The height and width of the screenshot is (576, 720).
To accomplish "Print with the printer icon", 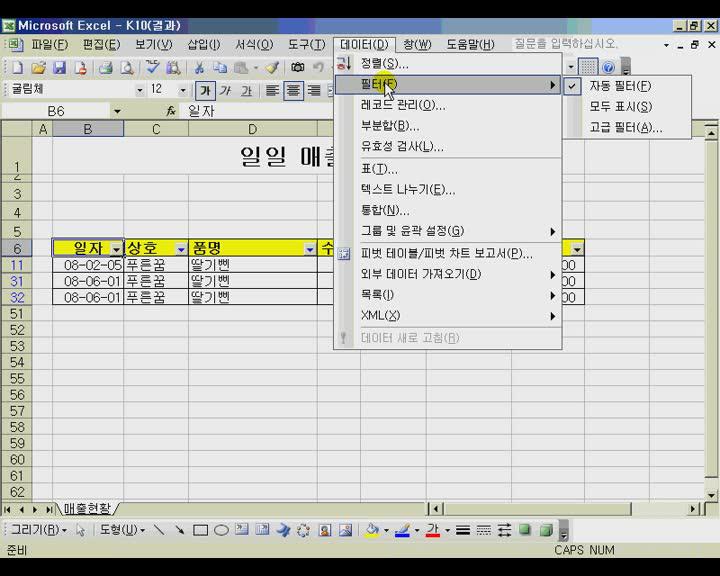I will tap(106, 68).
